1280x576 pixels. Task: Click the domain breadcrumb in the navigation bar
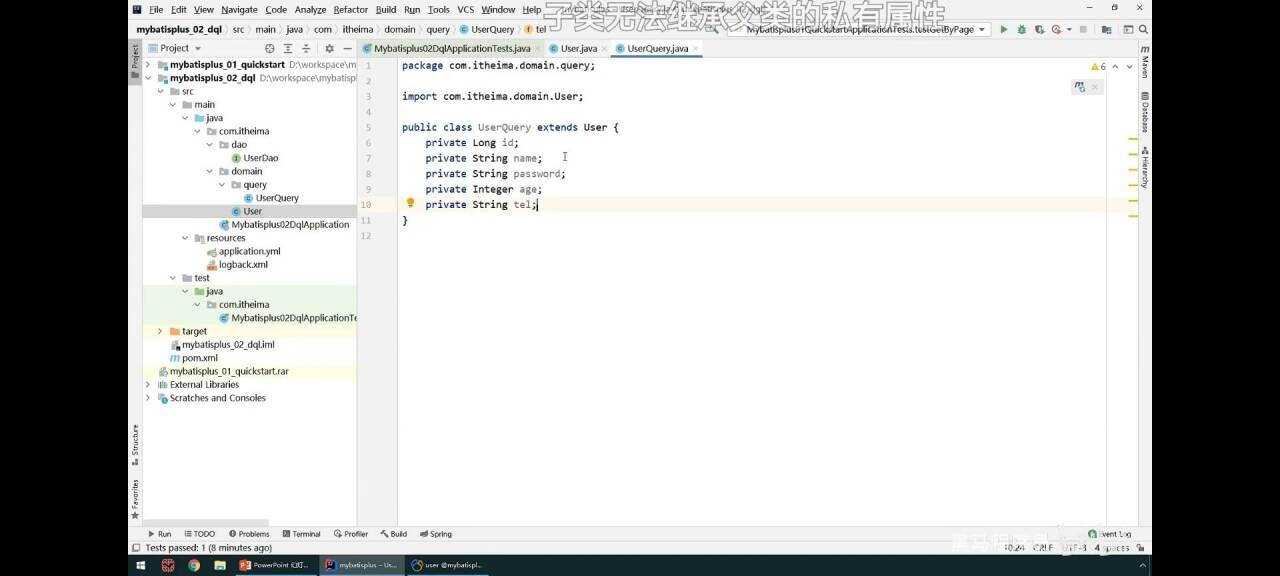[400, 29]
